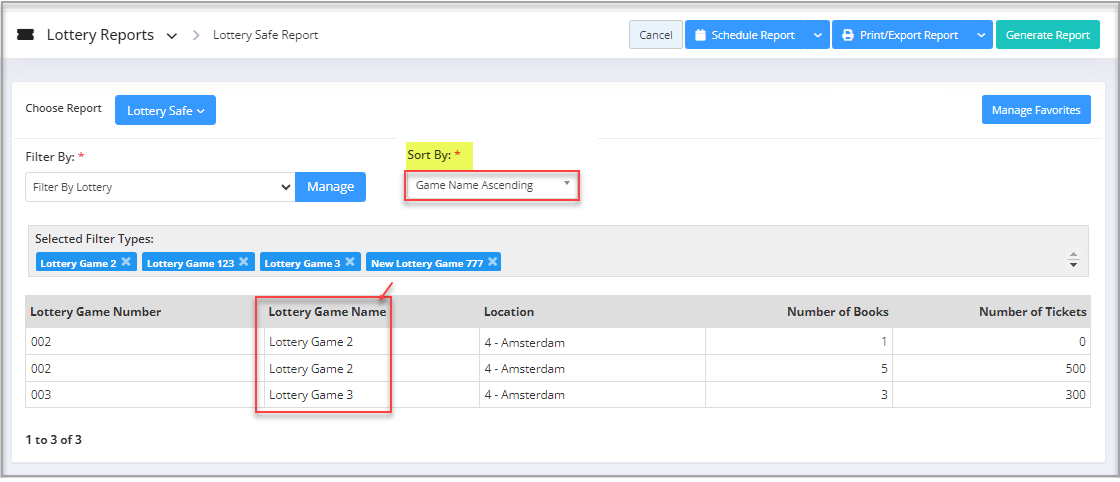The height and width of the screenshot is (482, 1120).
Task: Open the Game Name Ascending sort dropdown
Action: click(x=491, y=186)
